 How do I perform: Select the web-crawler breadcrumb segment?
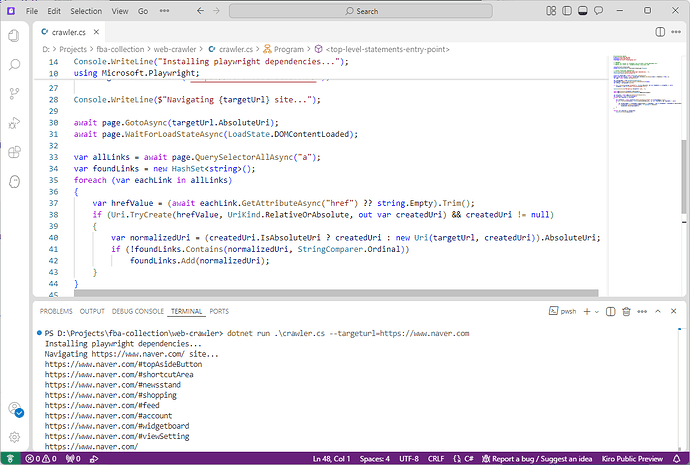[x=175, y=49]
